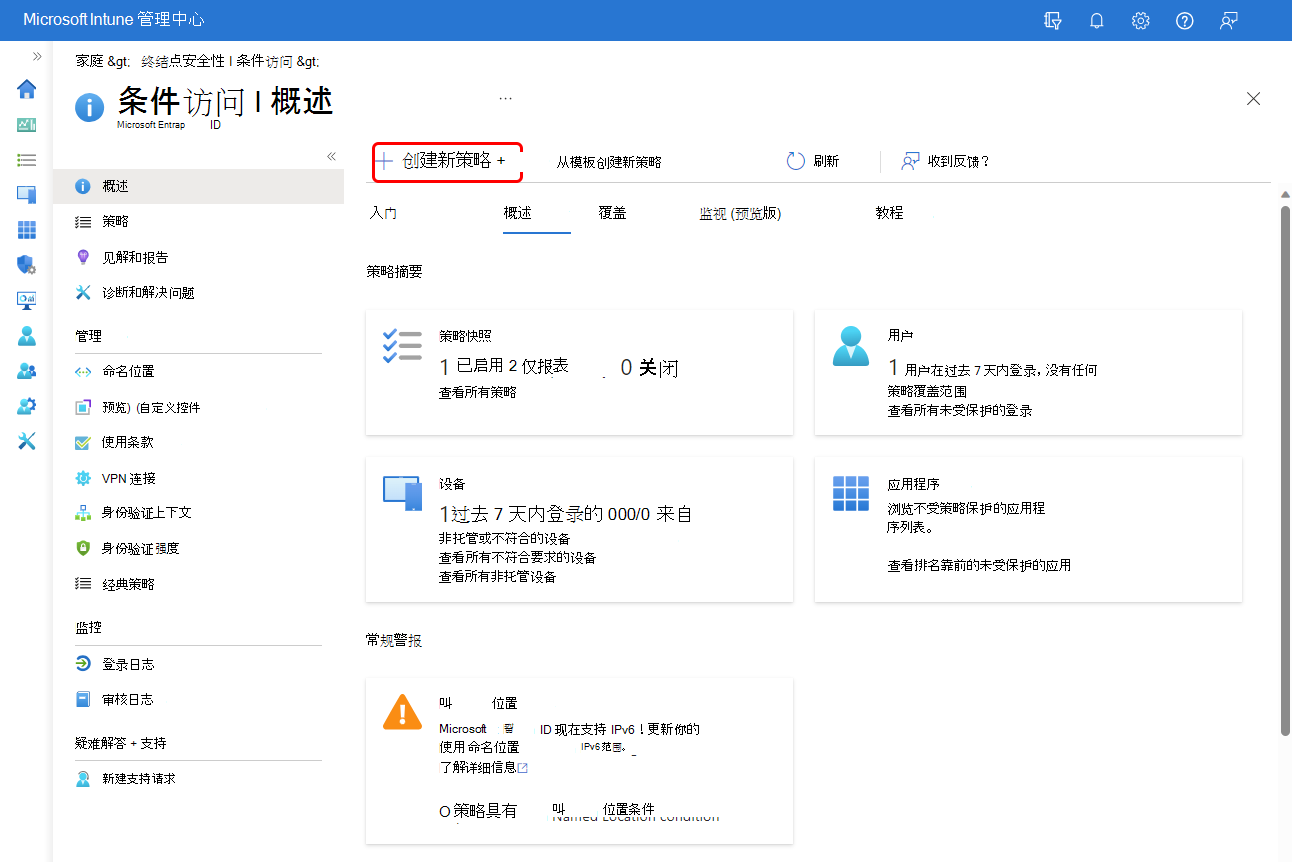This screenshot has width=1292, height=862.
Task: Click the orange warning triangle alert icon
Action: (x=403, y=711)
